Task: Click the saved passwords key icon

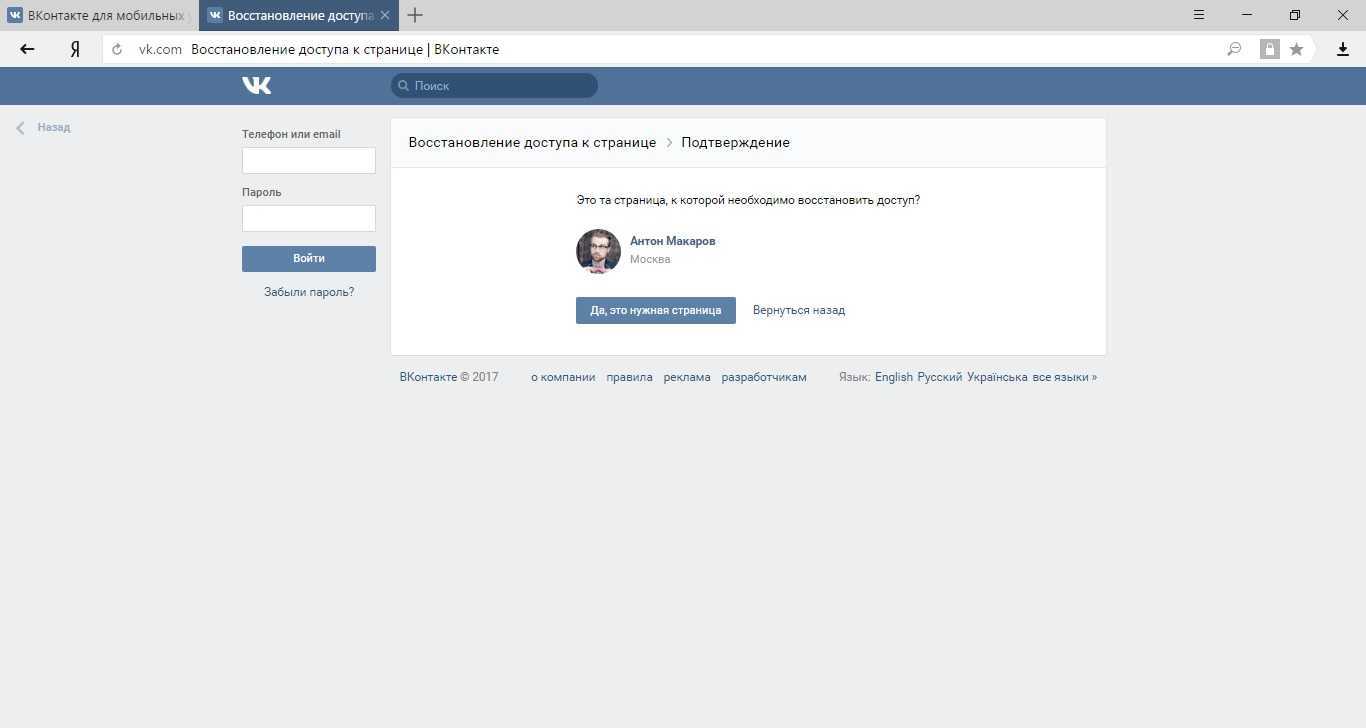Action: 1234,49
